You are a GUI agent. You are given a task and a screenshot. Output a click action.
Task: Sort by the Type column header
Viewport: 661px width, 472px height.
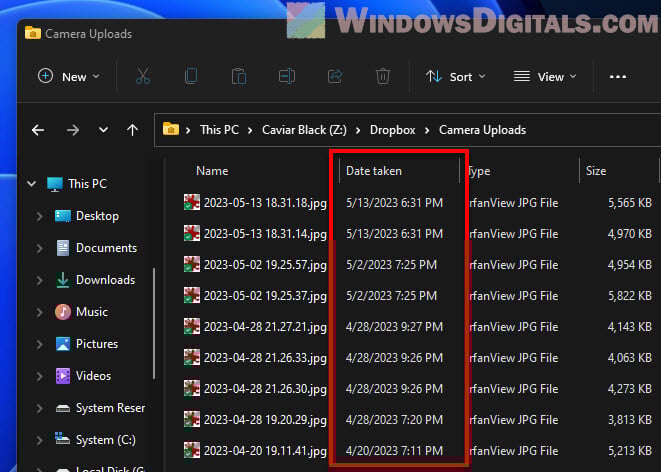pyautogui.click(x=480, y=171)
